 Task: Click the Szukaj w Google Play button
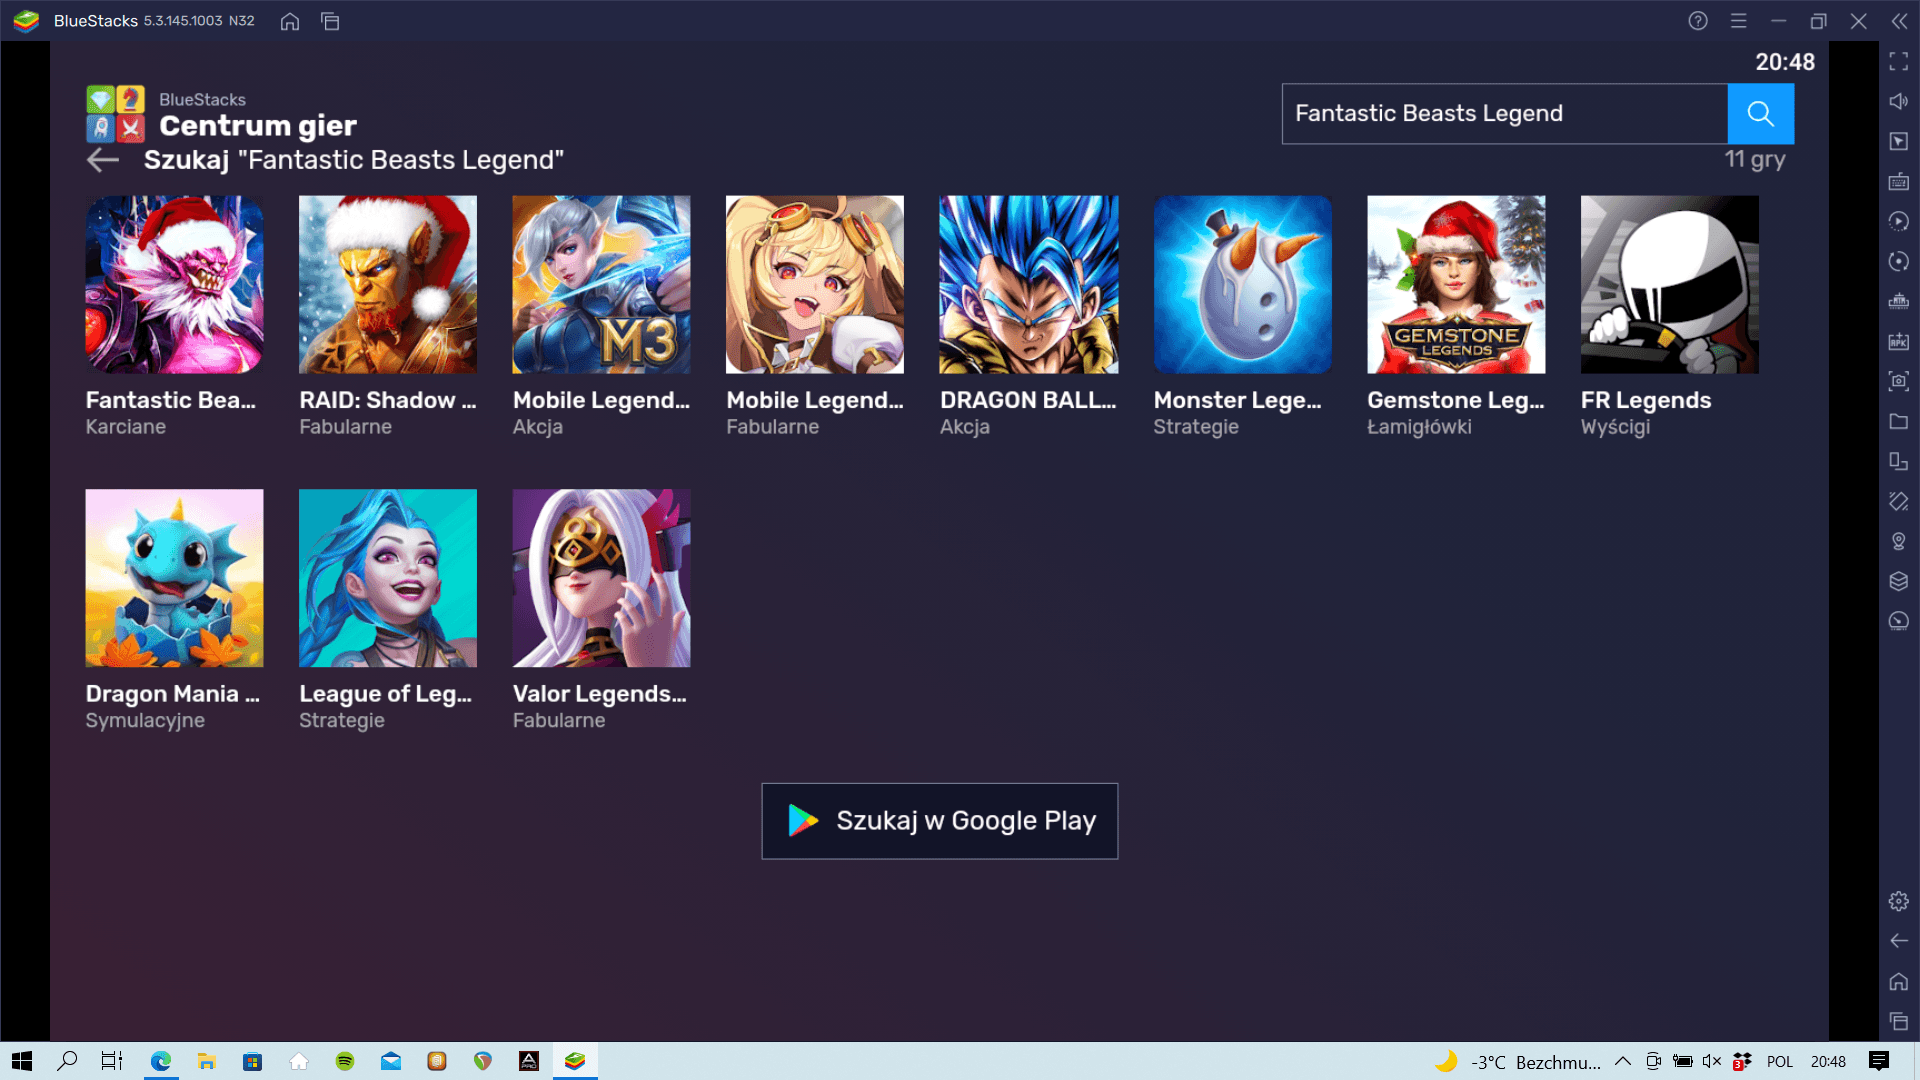(939, 821)
